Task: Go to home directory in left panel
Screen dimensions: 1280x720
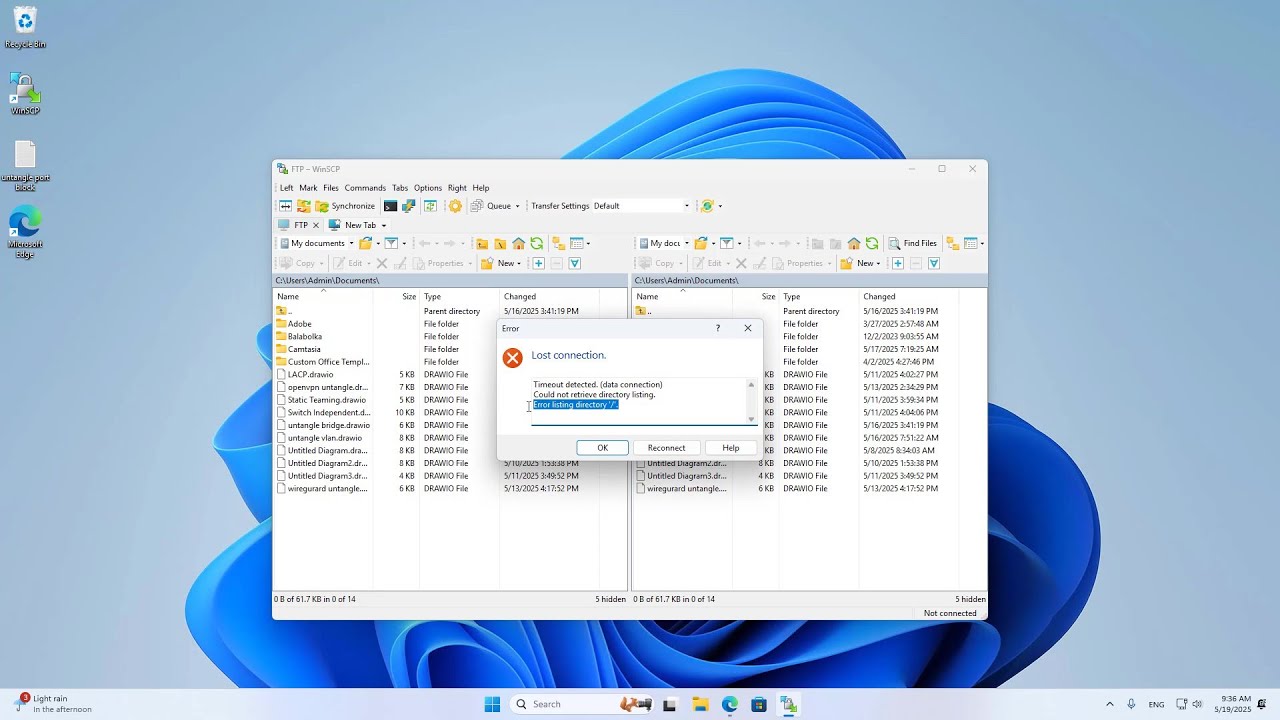Action: tap(518, 243)
